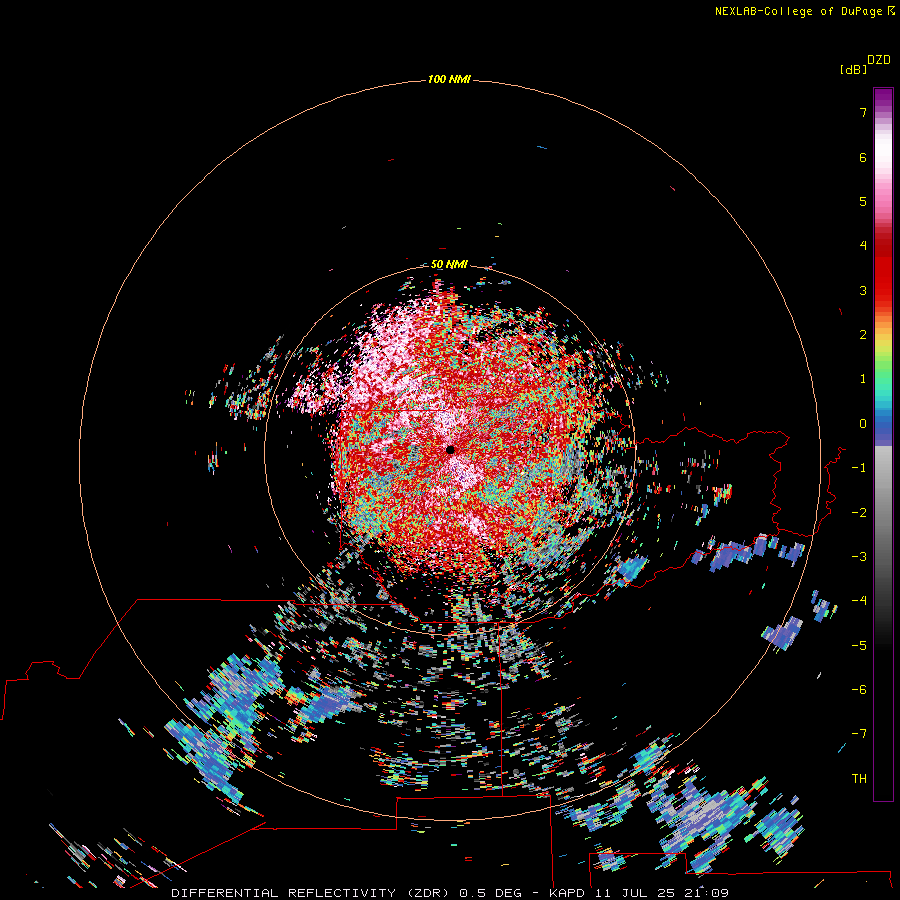Click the scale value 4 on the legend
The width and height of the screenshot is (900, 900).
(x=863, y=246)
